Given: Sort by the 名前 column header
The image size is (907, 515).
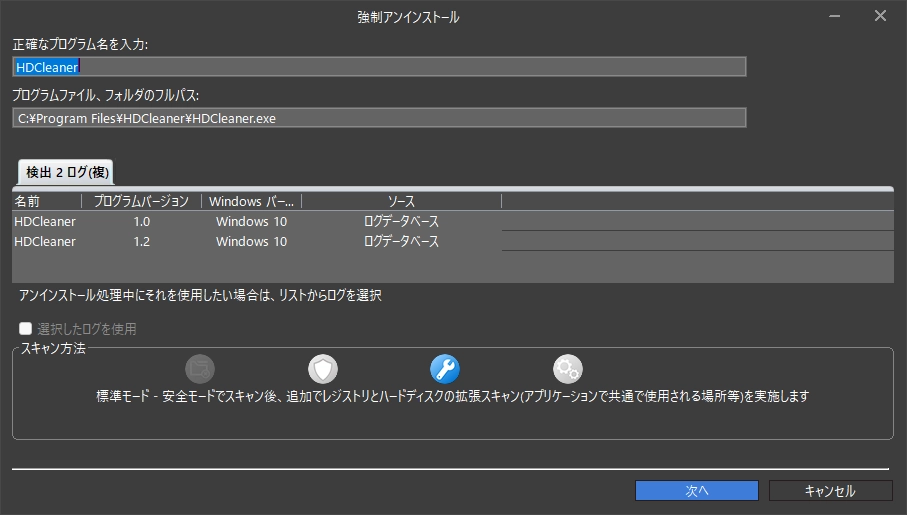Looking at the screenshot, I should [47, 201].
